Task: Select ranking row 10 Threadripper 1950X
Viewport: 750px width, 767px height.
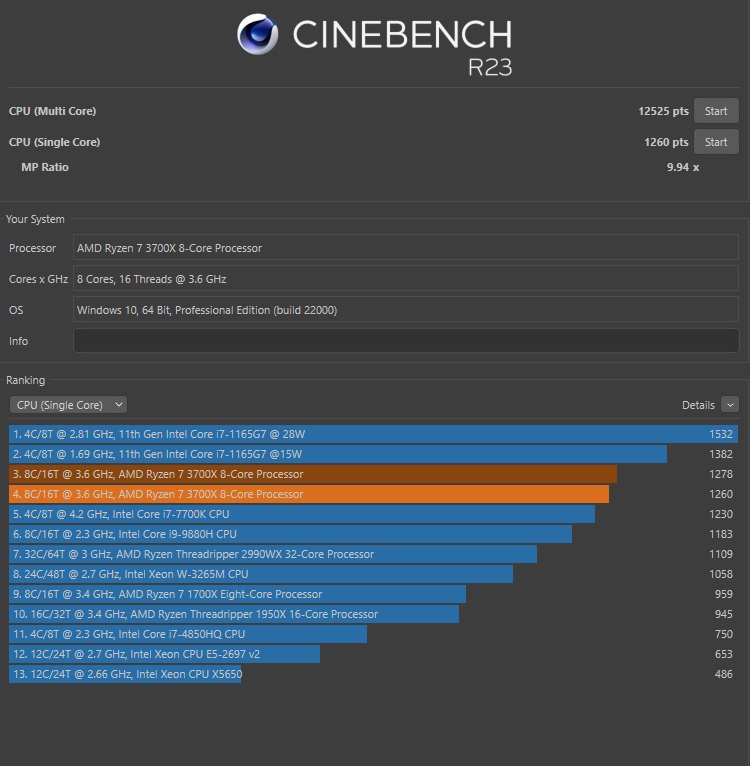Action: (x=373, y=614)
